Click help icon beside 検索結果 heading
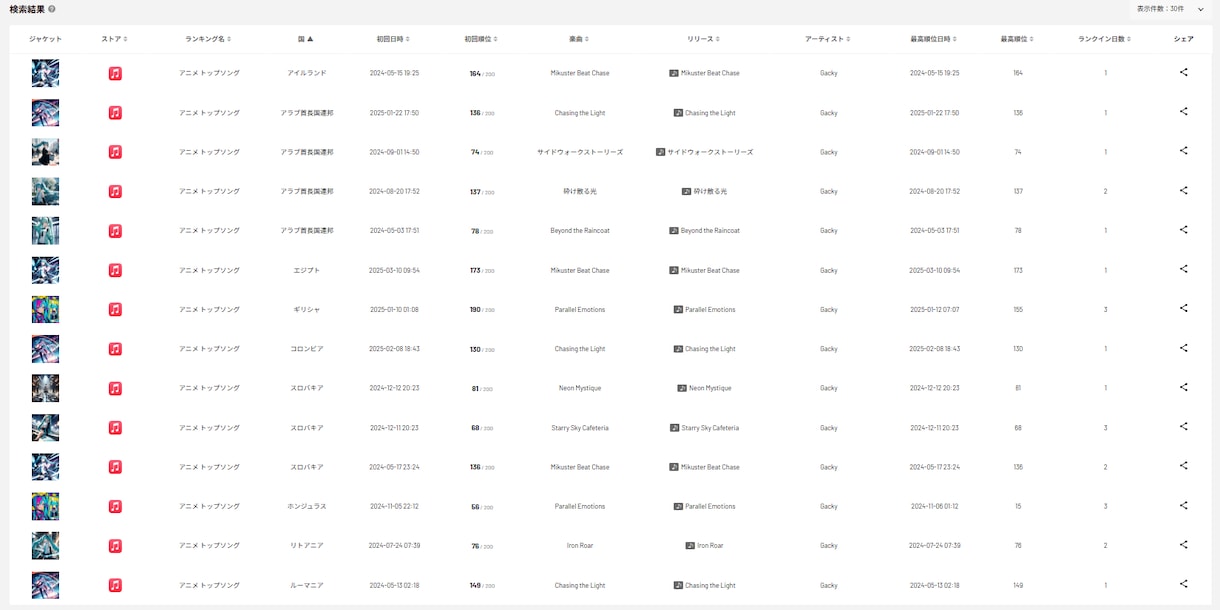The height and width of the screenshot is (610, 1220). point(52,8)
